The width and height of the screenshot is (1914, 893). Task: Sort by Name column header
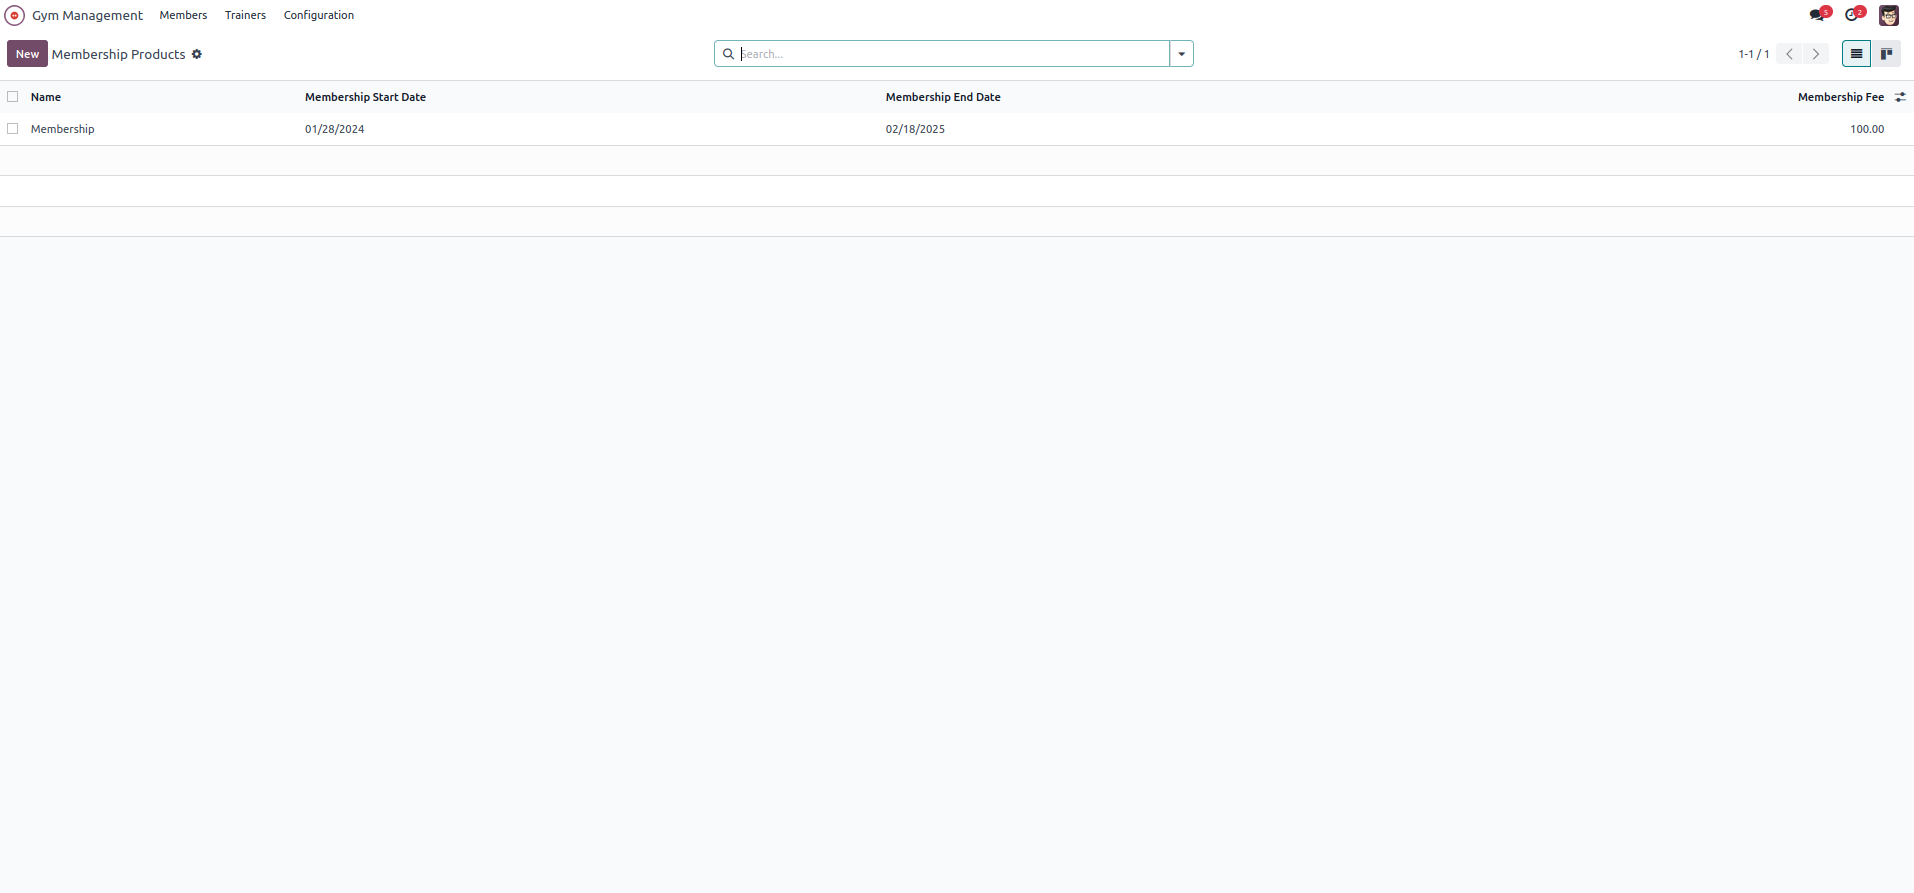[46, 97]
